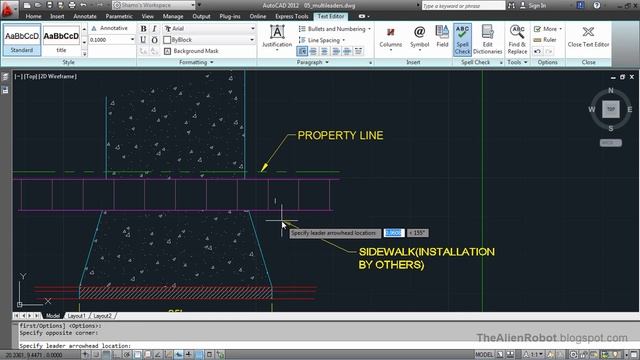Apply Underline formatting

coord(143,40)
